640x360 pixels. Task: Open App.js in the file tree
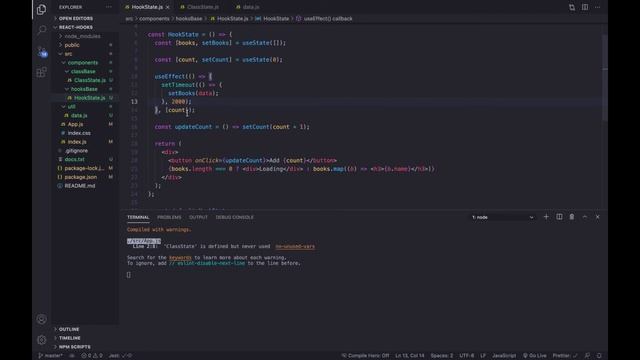tap(76, 124)
